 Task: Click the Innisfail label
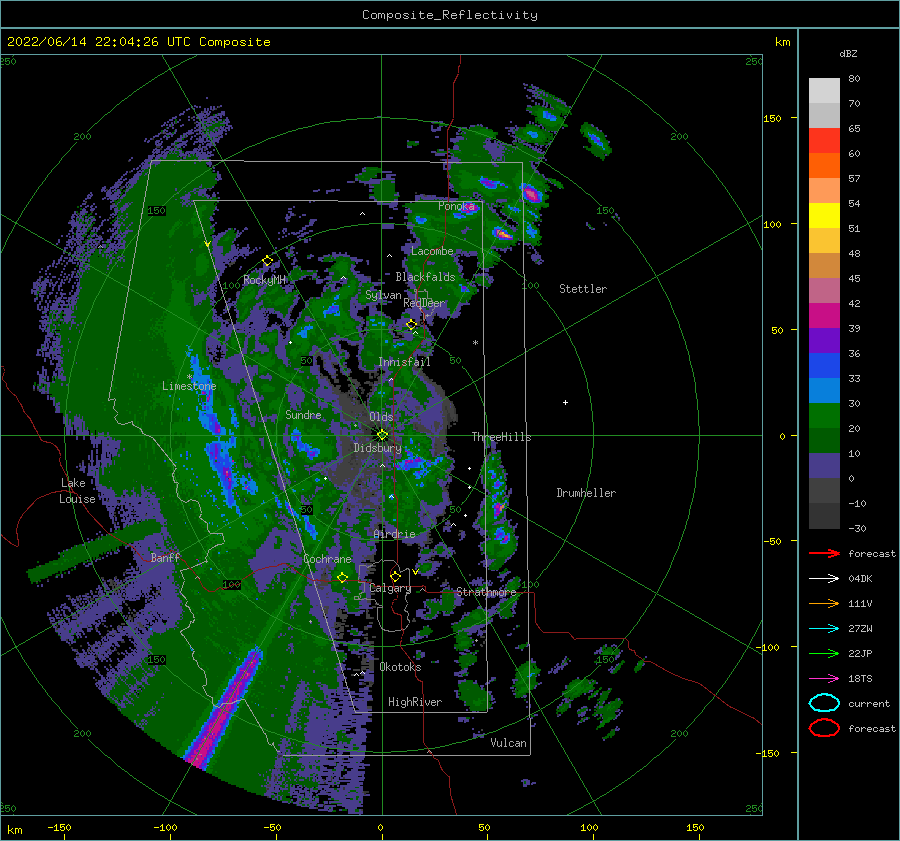coord(404,362)
